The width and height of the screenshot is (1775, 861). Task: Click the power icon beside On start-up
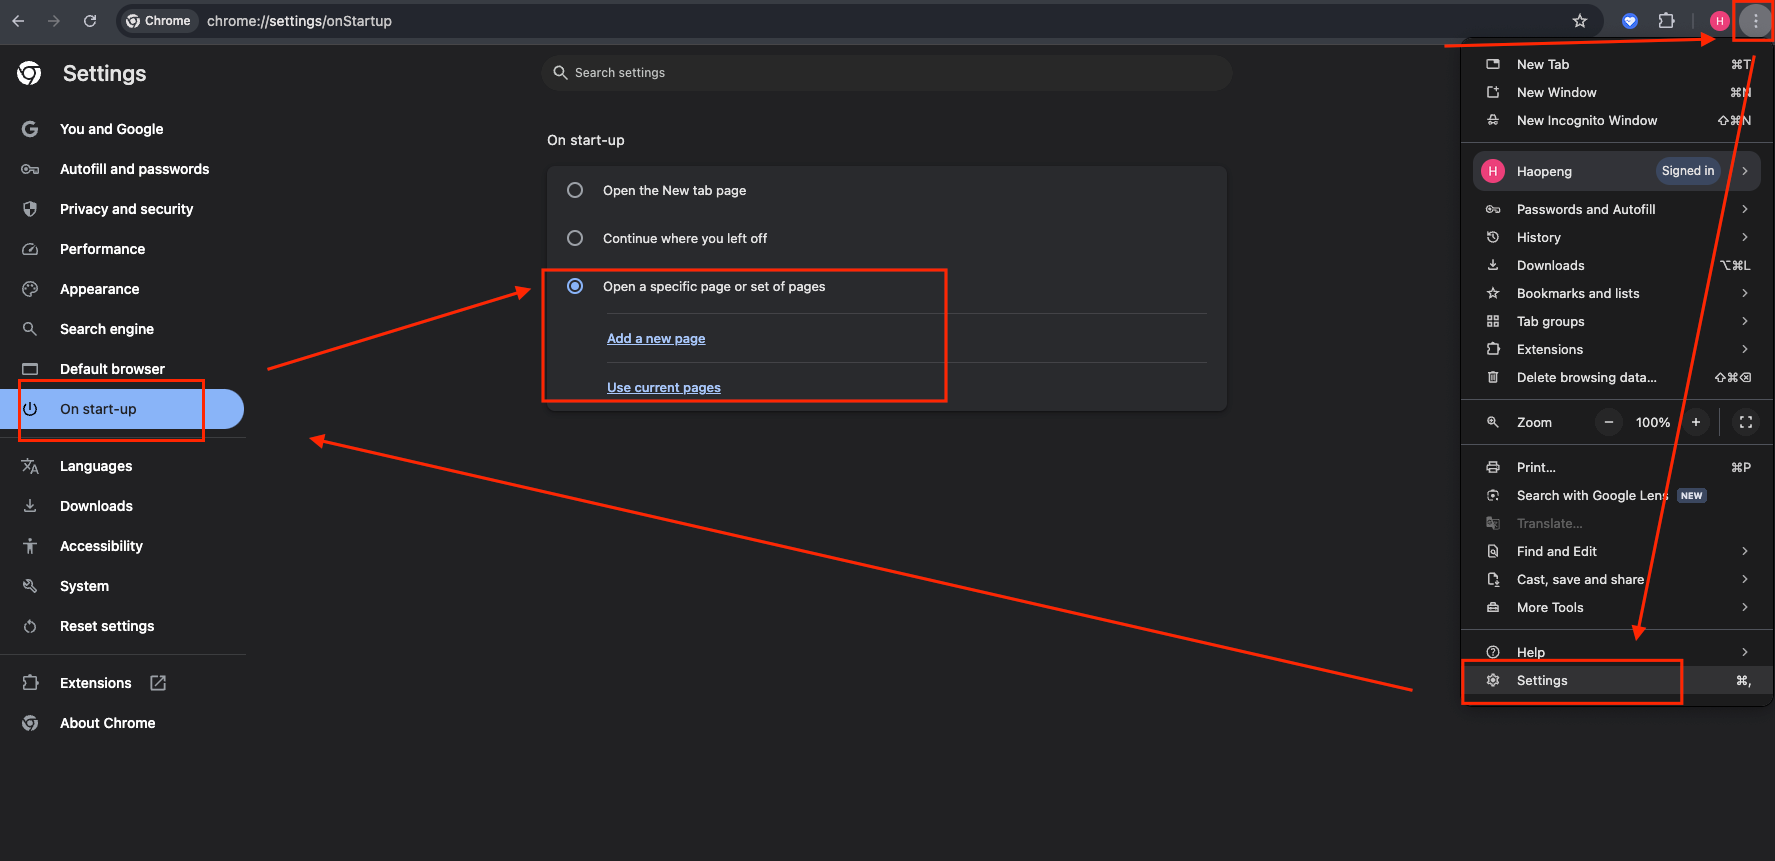click(x=30, y=409)
